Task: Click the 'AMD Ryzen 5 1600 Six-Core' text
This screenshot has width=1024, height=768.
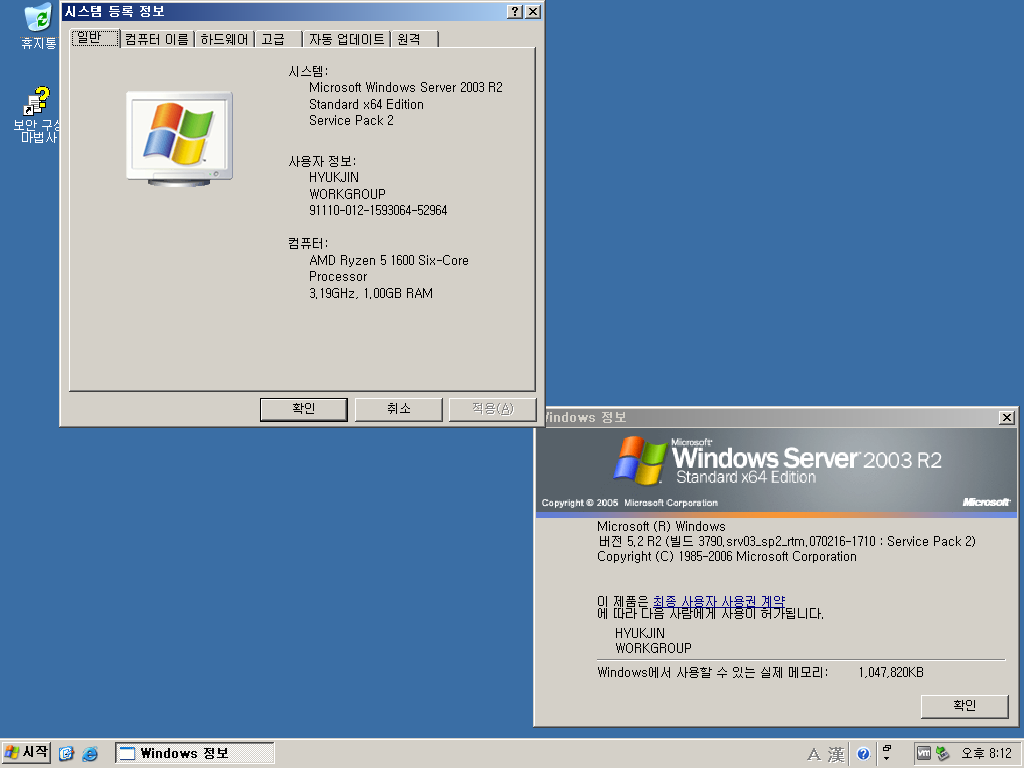Action: (x=389, y=260)
